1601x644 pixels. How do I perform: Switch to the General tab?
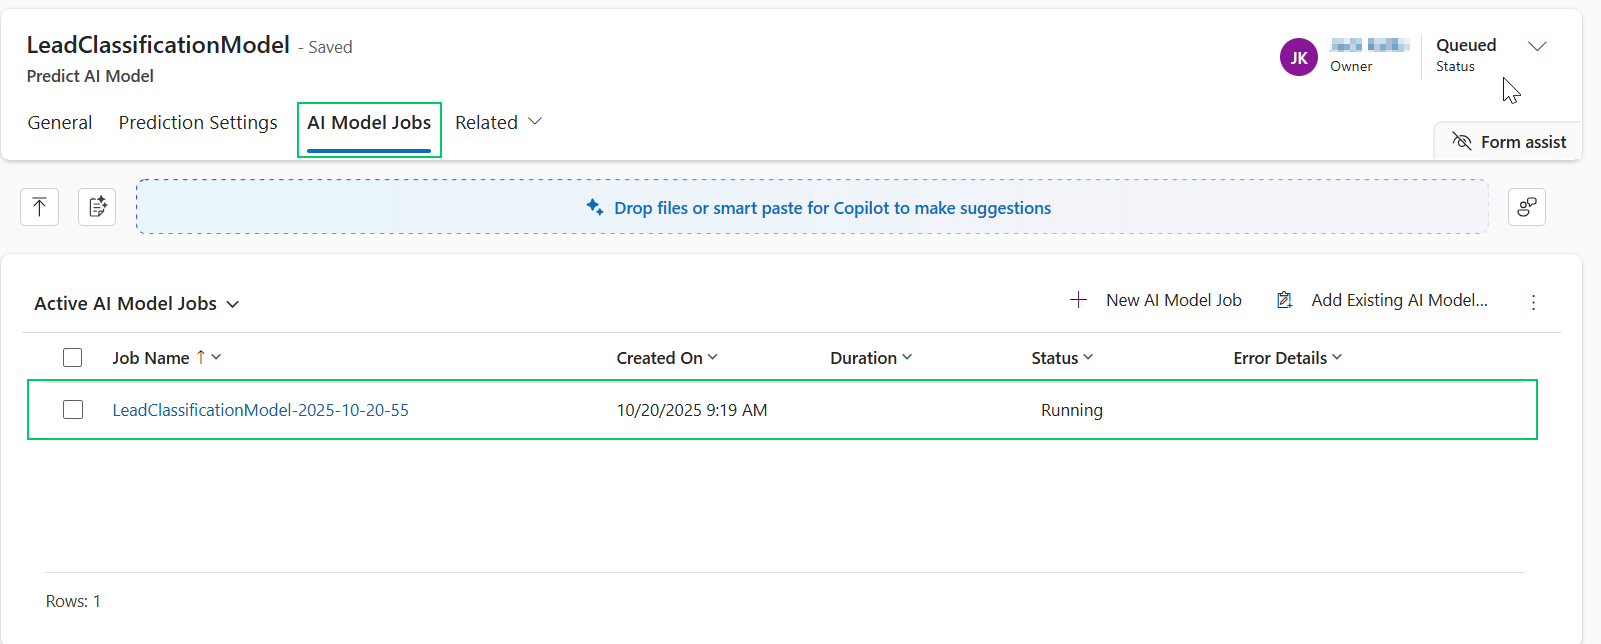click(60, 122)
